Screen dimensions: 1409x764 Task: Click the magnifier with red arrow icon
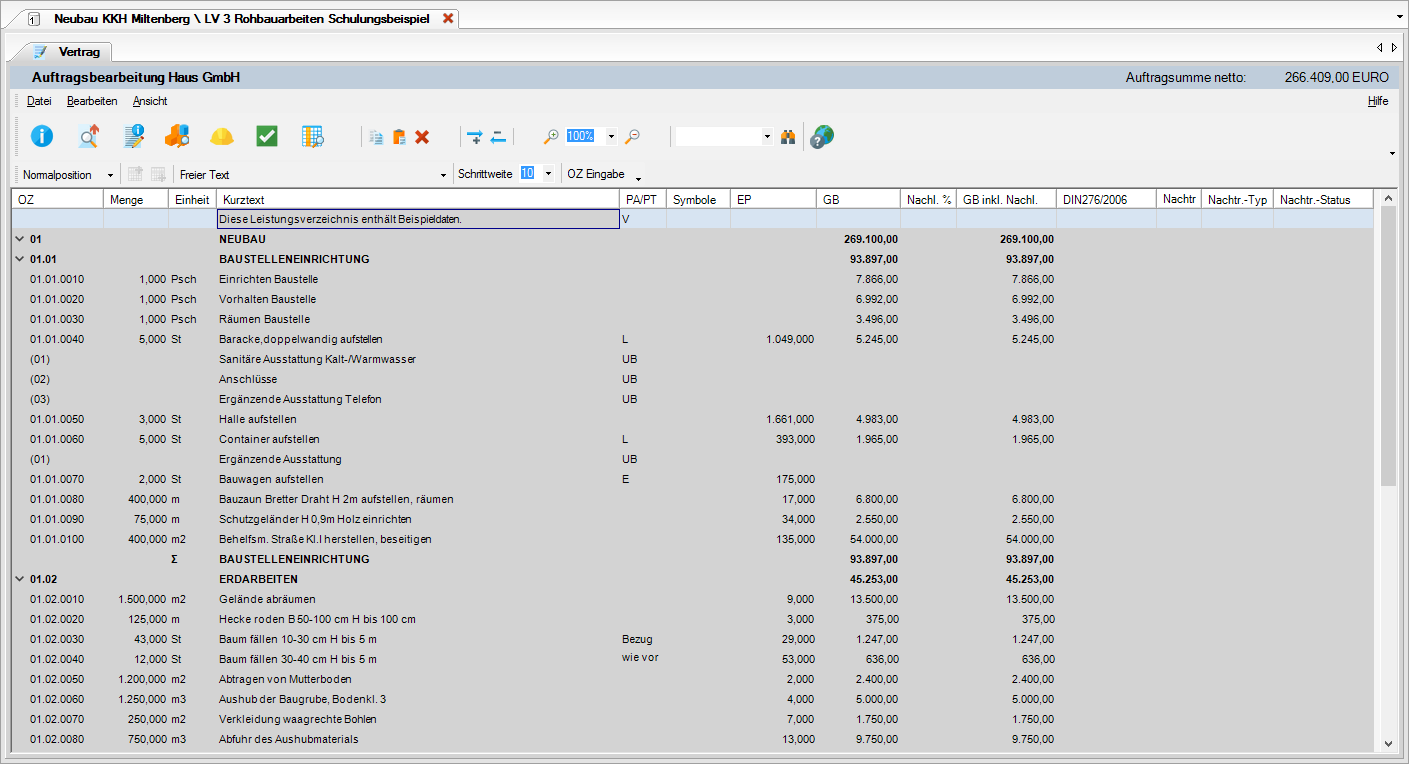[88, 136]
